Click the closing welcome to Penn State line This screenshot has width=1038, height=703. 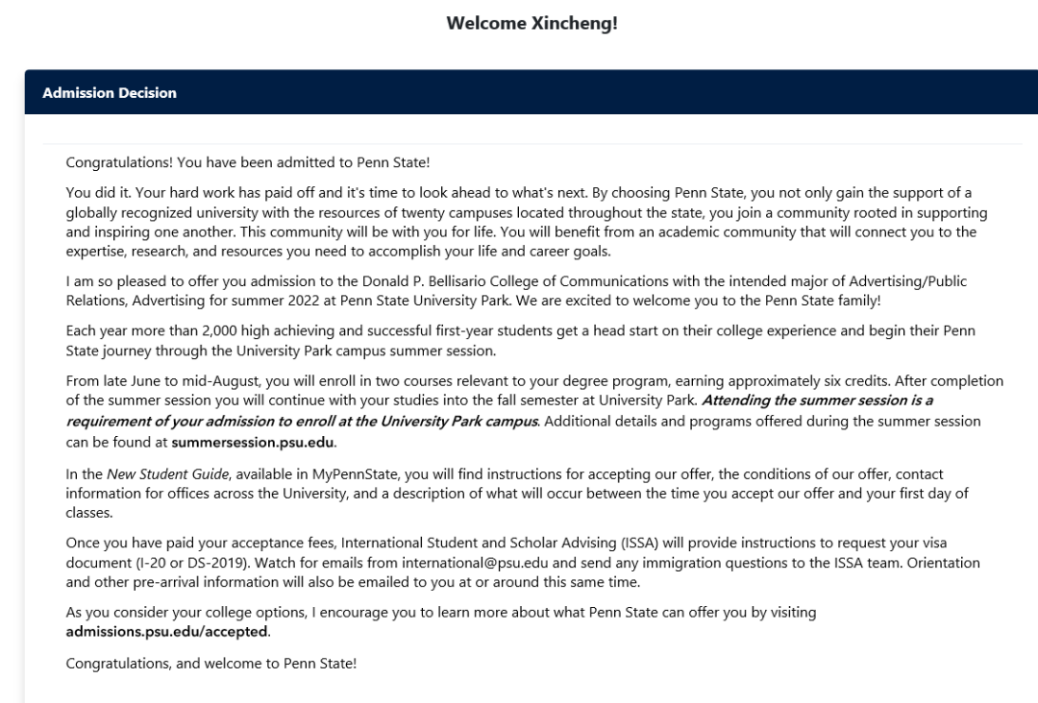pos(211,663)
